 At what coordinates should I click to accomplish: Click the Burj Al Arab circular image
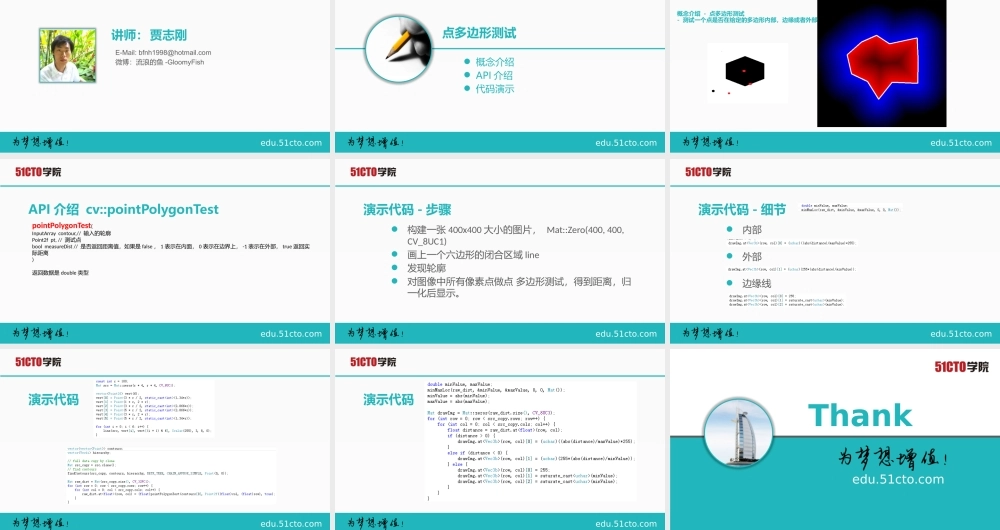click(x=739, y=432)
